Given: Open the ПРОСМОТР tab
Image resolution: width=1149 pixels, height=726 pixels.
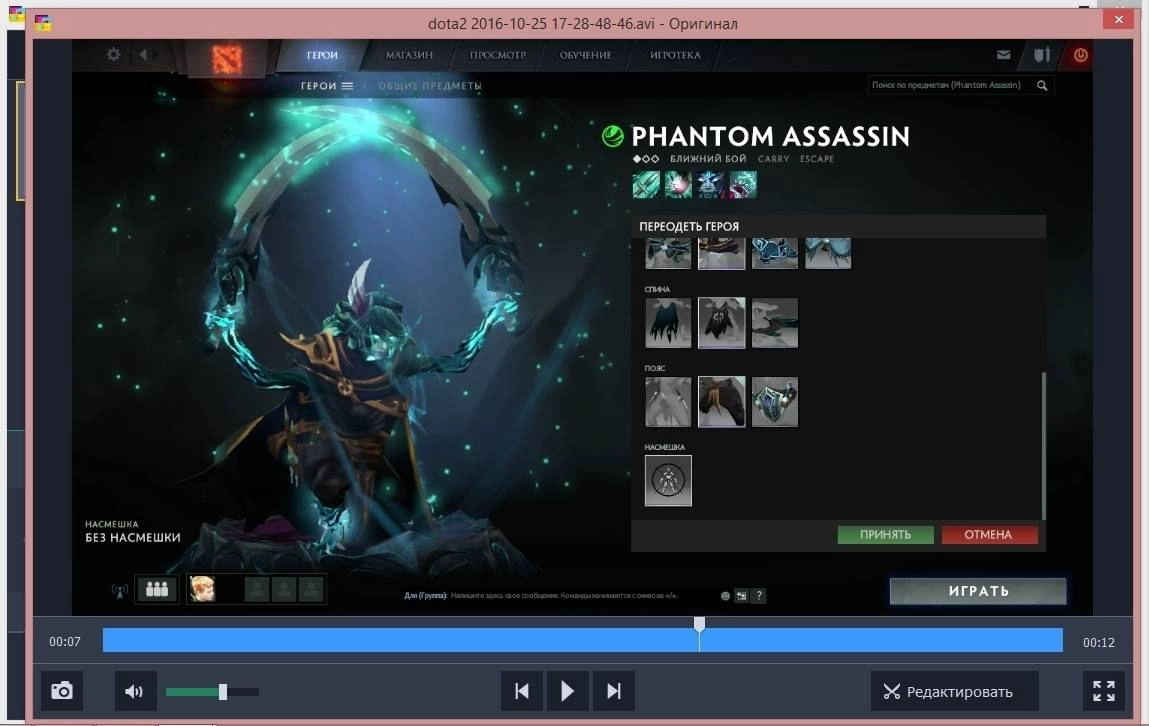Looking at the screenshot, I should pos(498,55).
